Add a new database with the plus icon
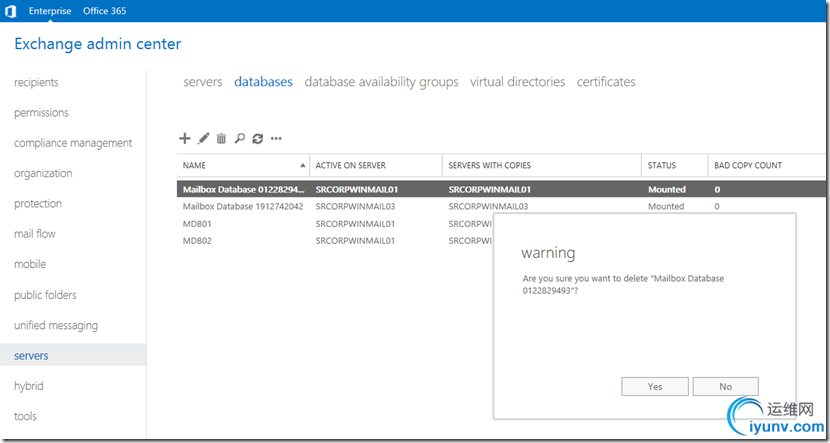The image size is (830, 443). coord(184,139)
